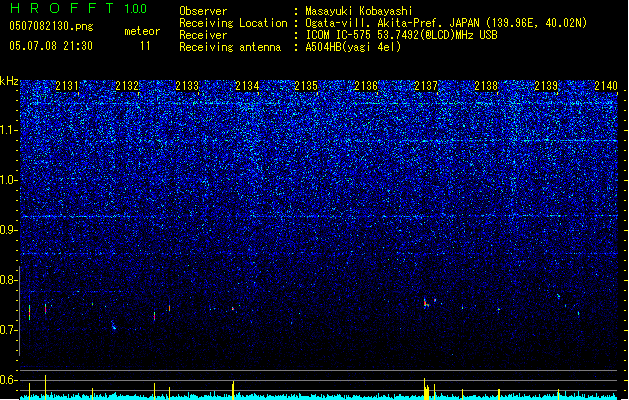Click the 'Receiving antenna' label
Image resolution: width=629 pixels, height=400 pixels.
tap(230, 47)
